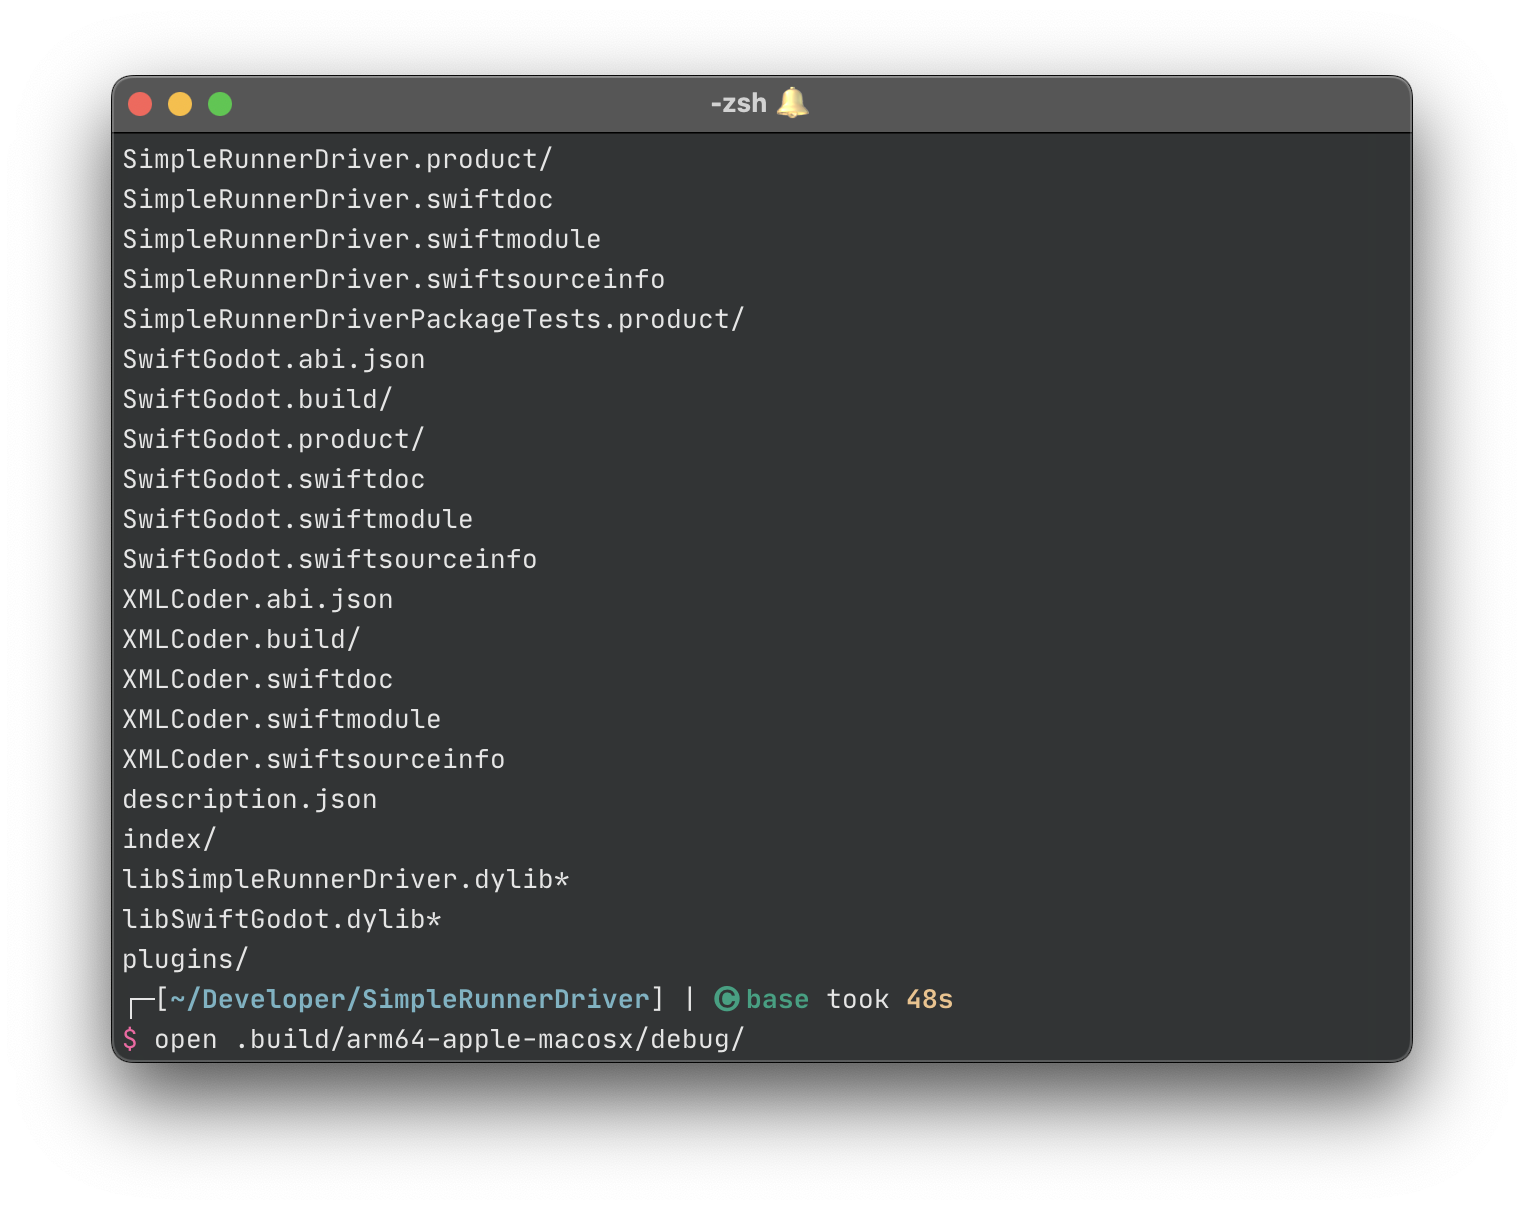The image size is (1524, 1210).
Task: Select the 48s duration text
Action: (x=928, y=999)
